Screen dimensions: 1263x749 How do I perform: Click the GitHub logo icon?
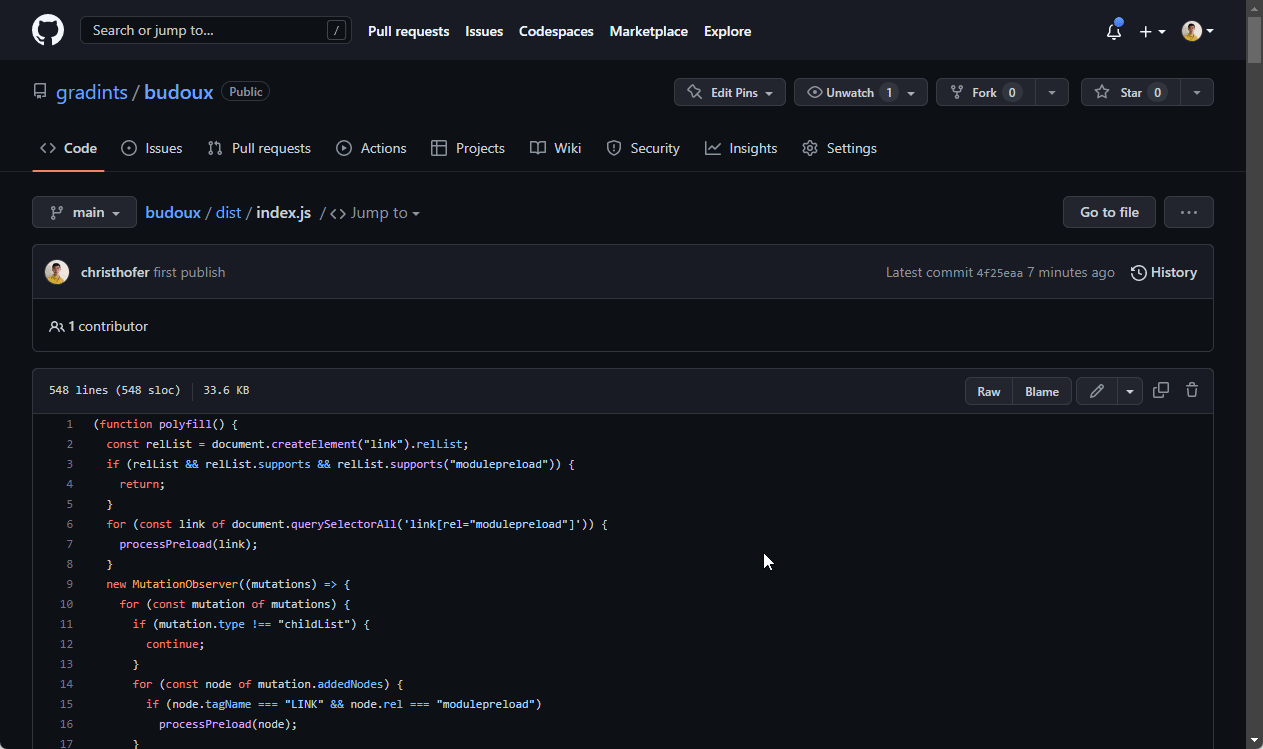coord(48,30)
